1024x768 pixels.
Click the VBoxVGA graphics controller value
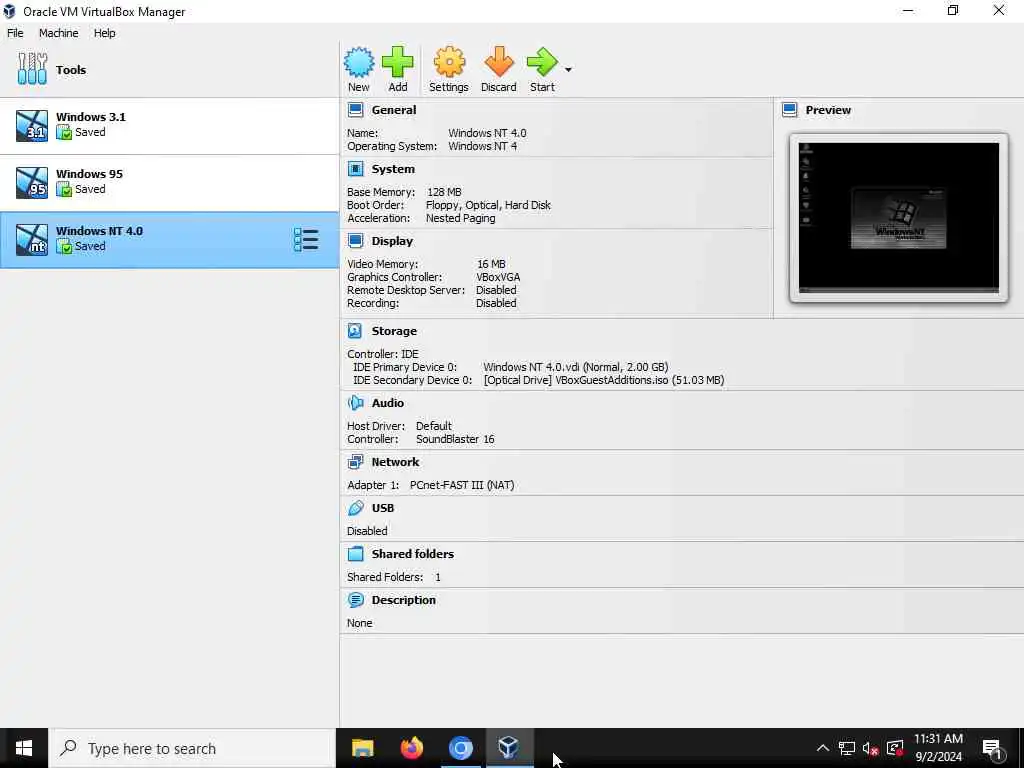(x=498, y=277)
